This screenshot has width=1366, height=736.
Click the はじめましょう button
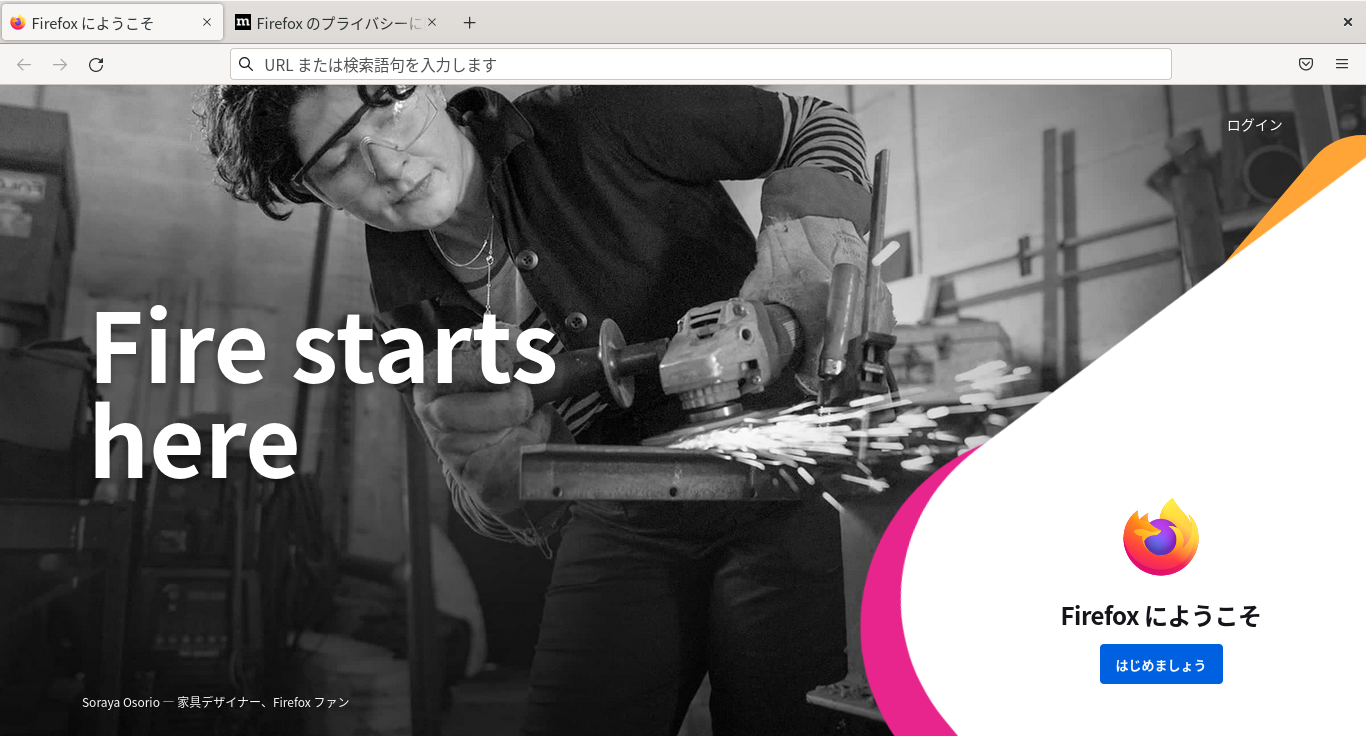1161,664
